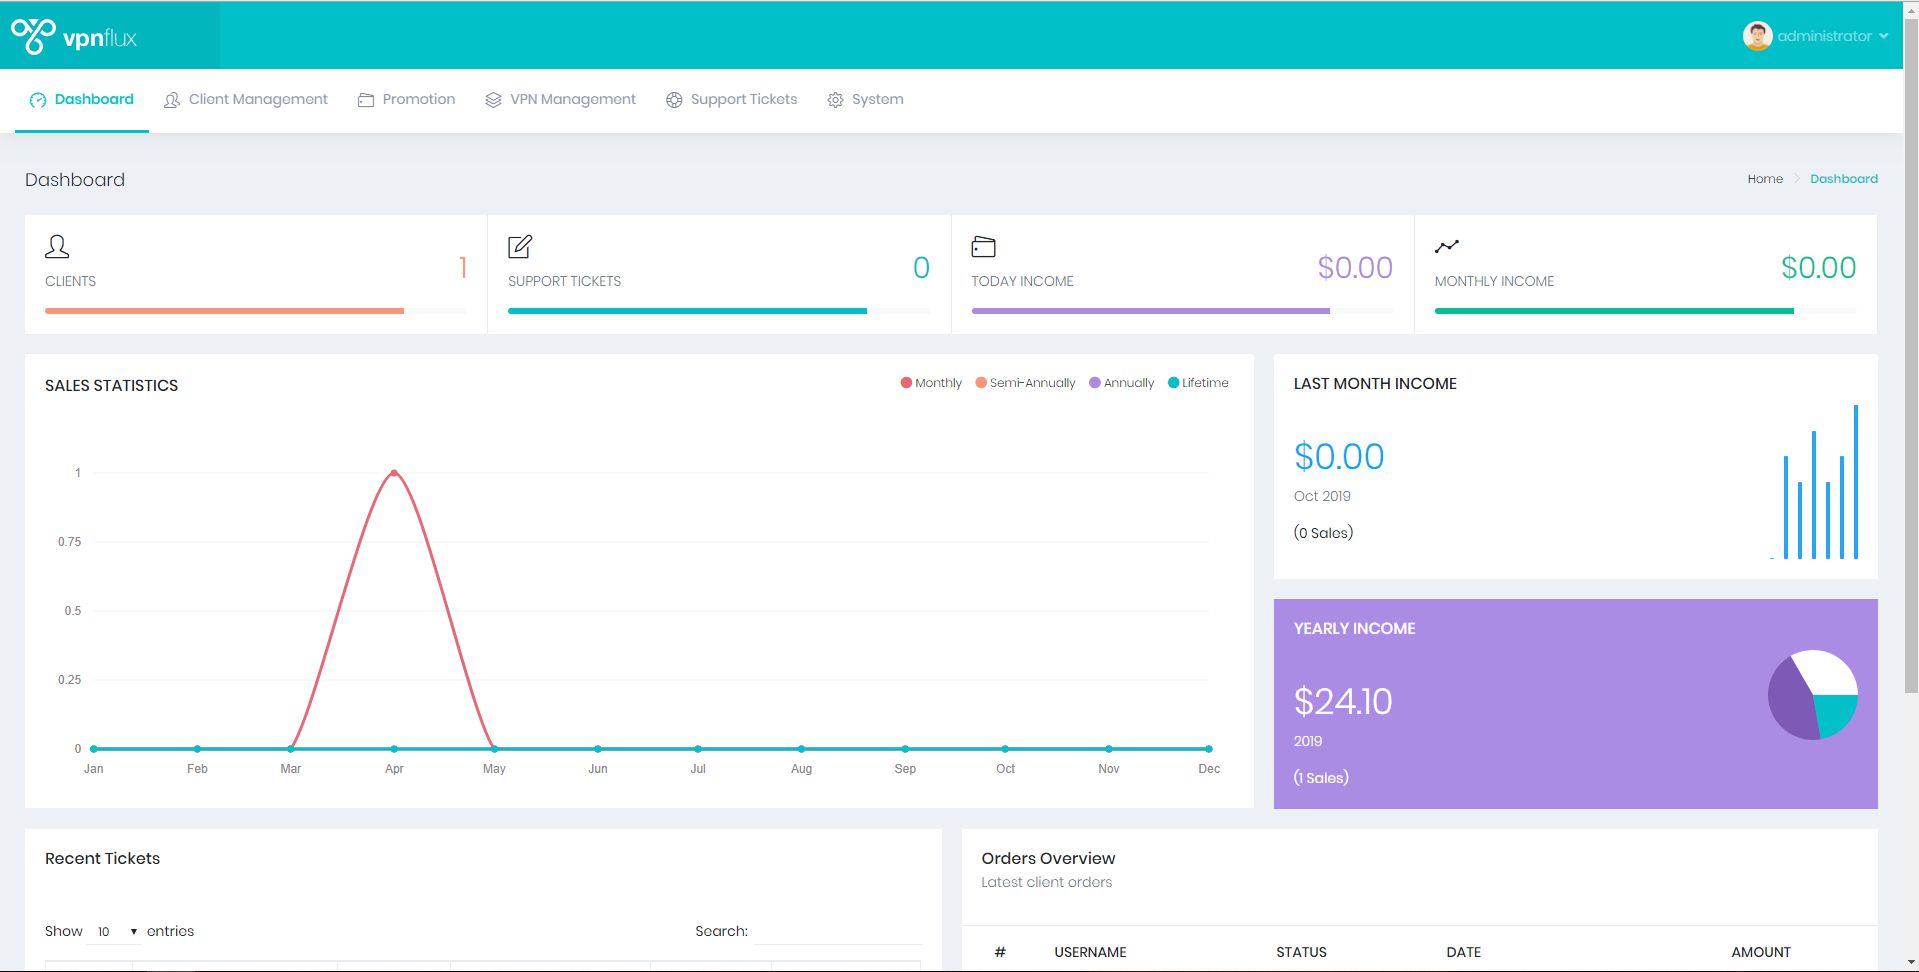Click the Yearly Income pie chart
Viewport: 1919px width, 972px height.
pos(1812,695)
